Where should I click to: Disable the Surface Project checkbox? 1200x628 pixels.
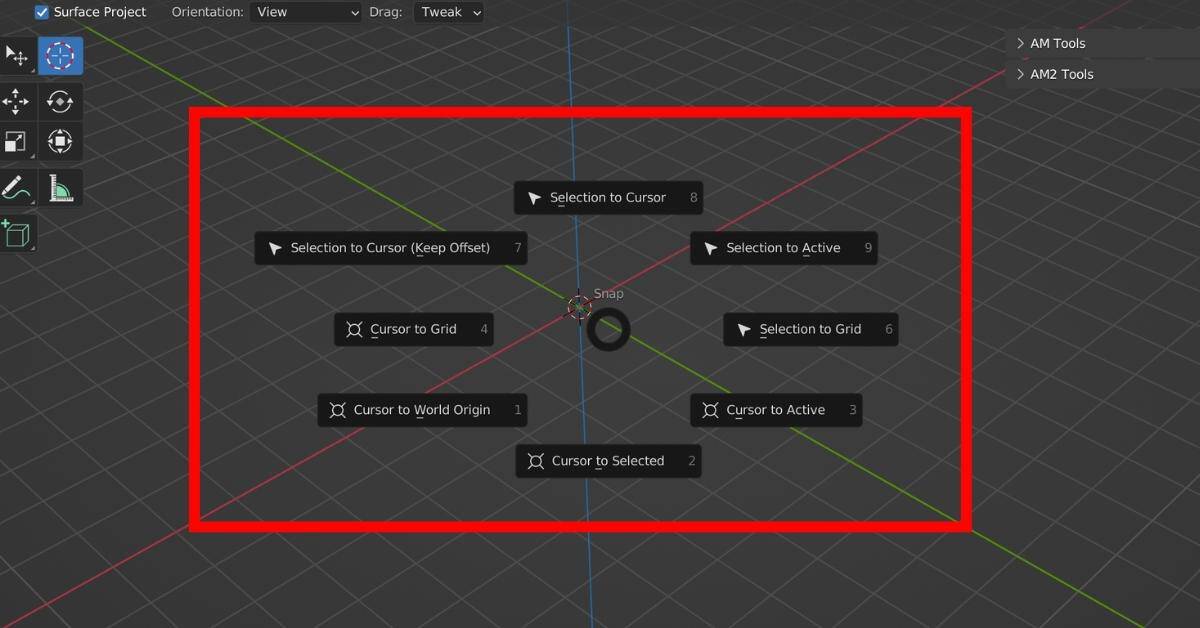(40, 12)
